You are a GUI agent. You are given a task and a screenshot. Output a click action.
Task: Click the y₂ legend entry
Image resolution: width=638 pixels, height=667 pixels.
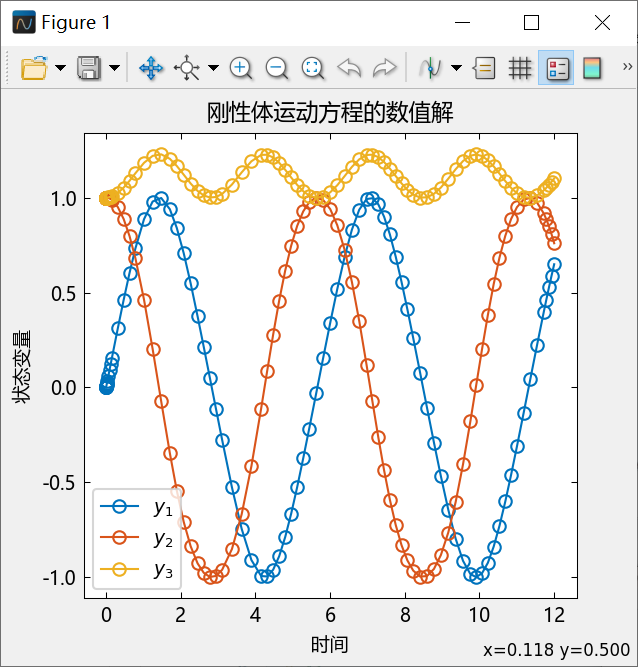click(x=137, y=538)
